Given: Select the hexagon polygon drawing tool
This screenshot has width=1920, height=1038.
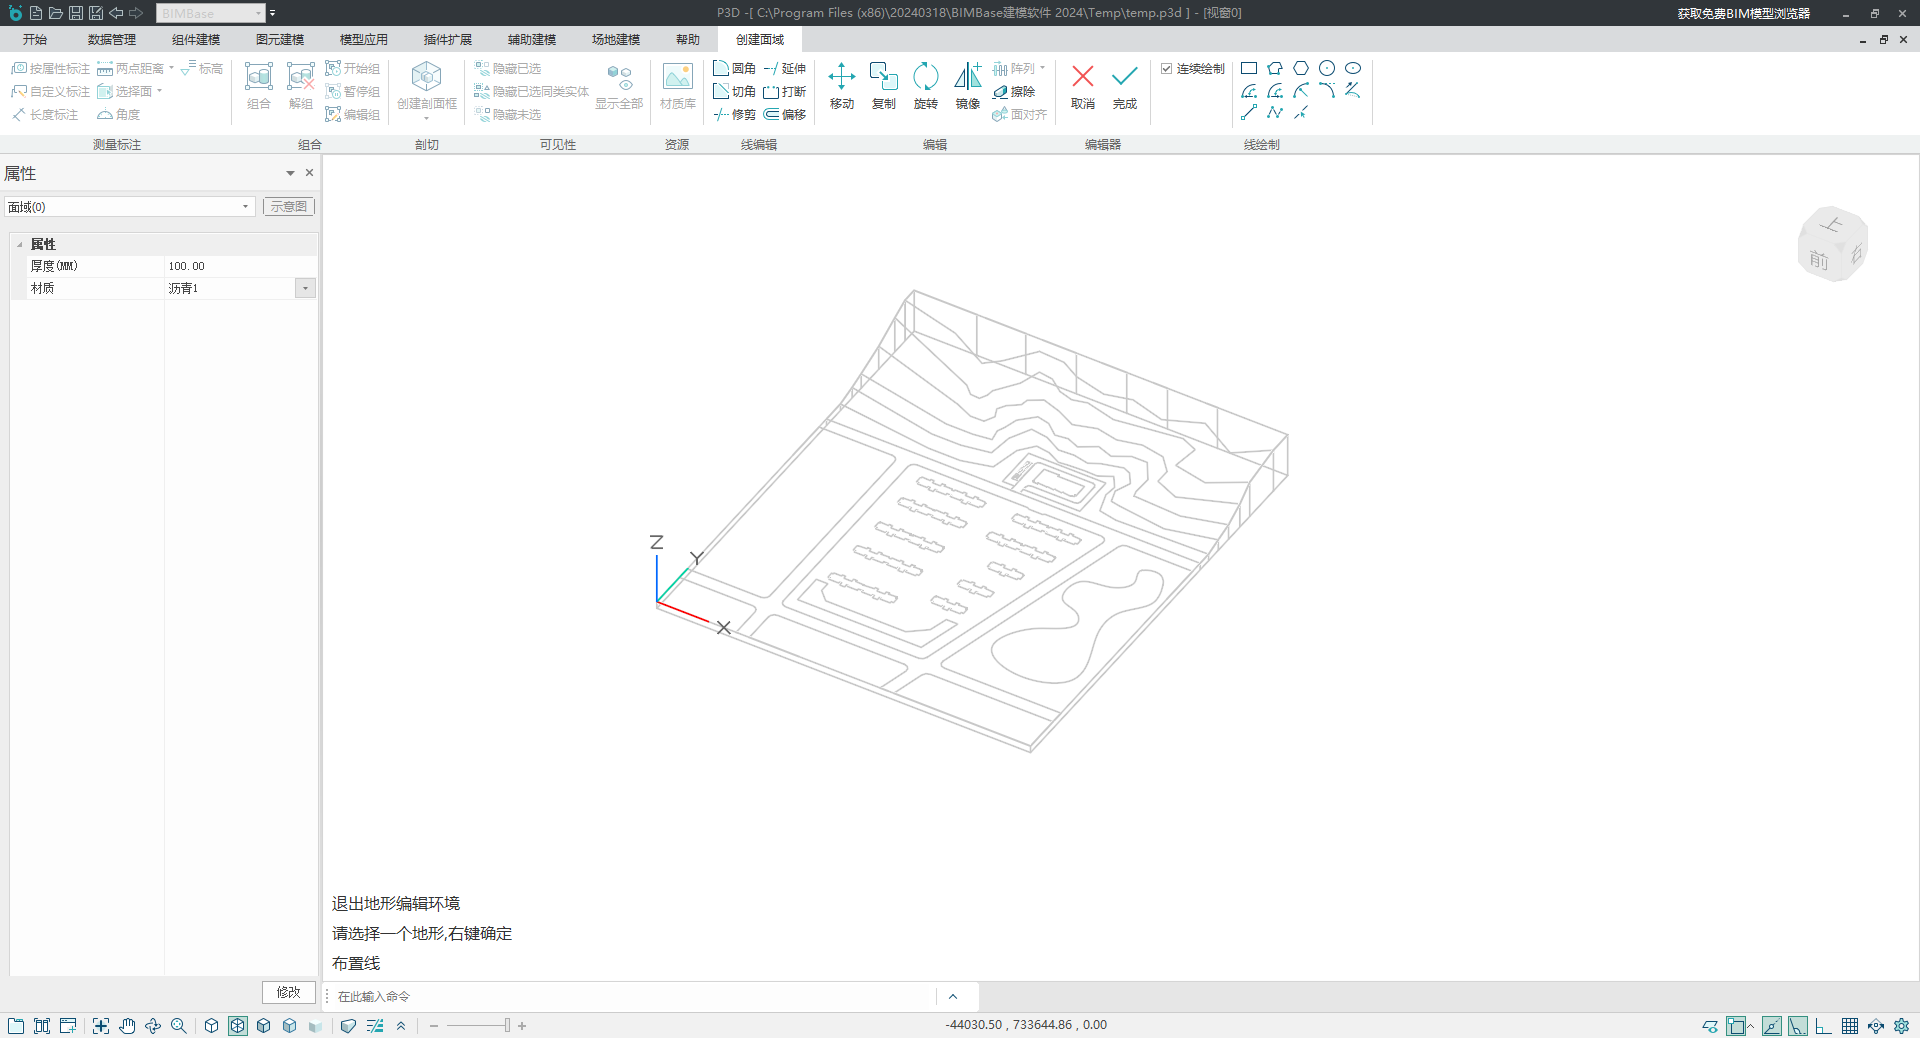Looking at the screenshot, I should point(1301,68).
